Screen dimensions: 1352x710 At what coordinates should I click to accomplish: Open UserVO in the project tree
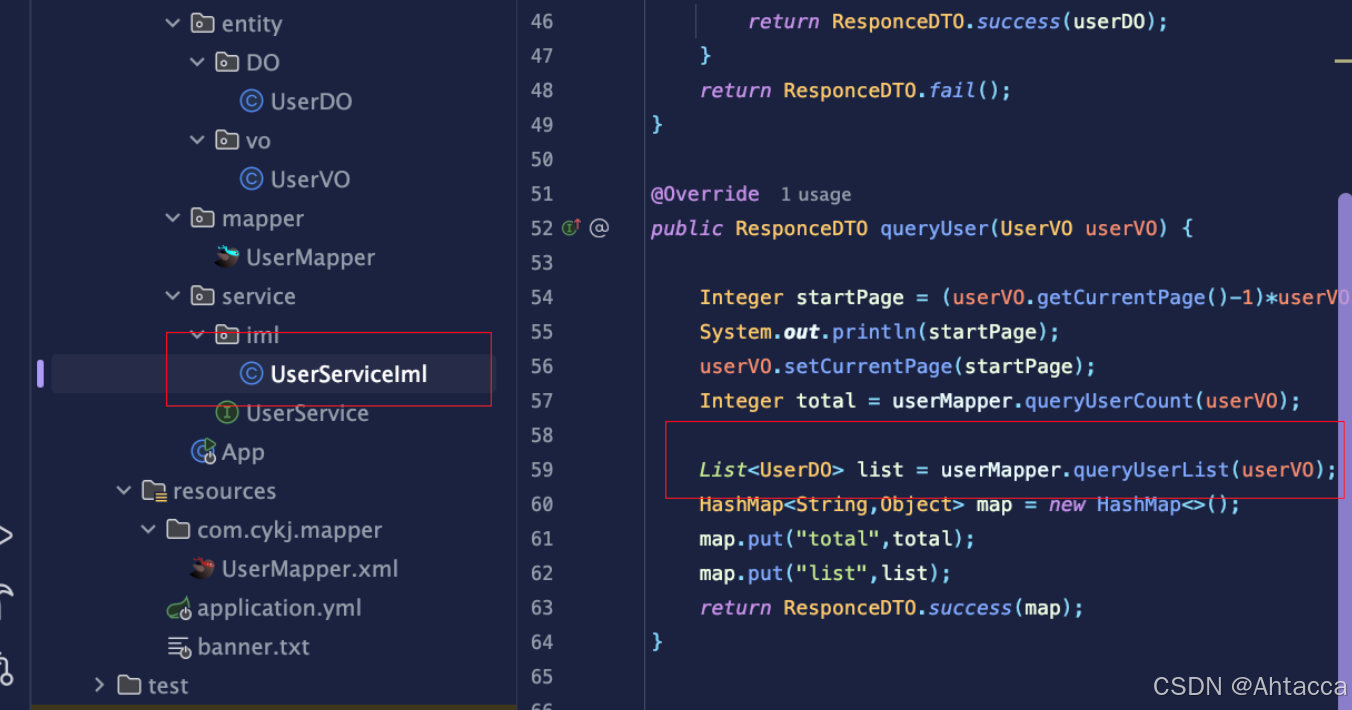click(x=310, y=179)
